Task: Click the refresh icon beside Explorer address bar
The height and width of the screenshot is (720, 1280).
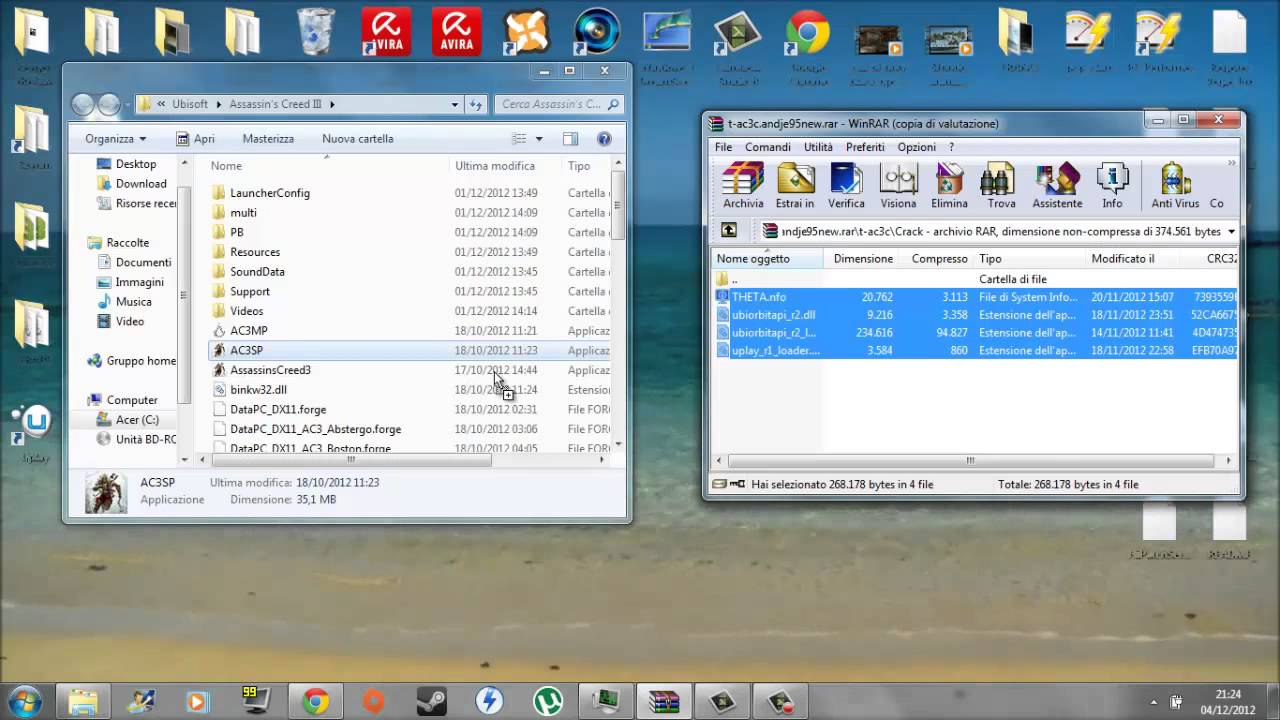Action: click(476, 104)
